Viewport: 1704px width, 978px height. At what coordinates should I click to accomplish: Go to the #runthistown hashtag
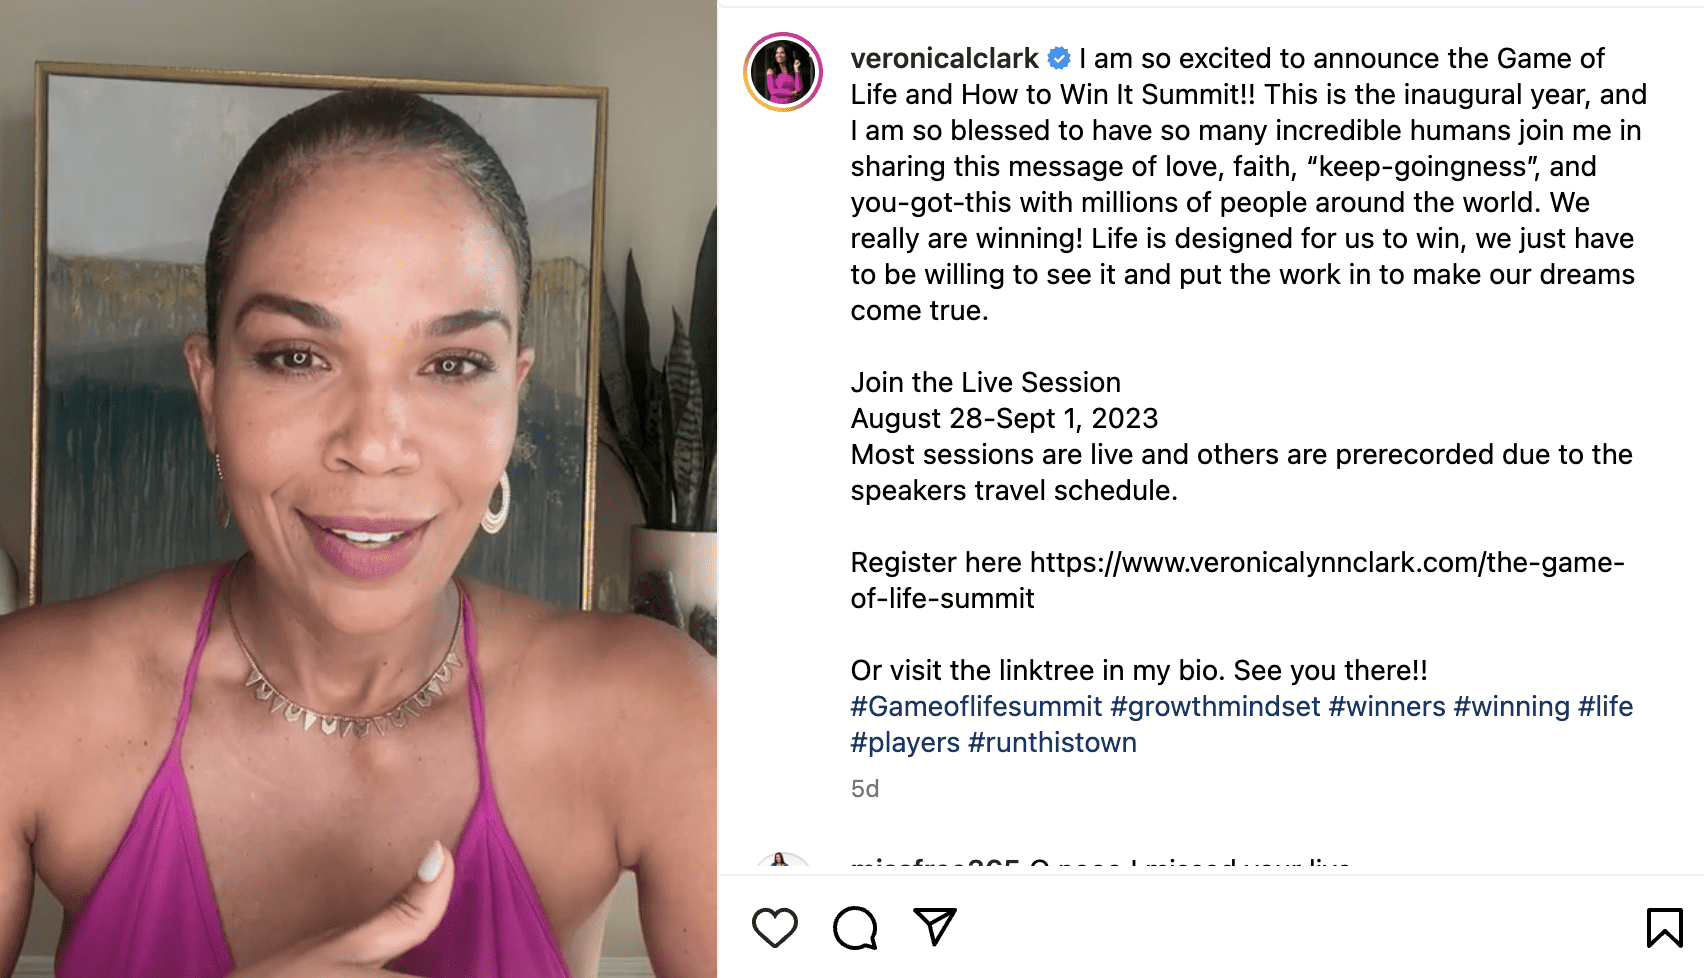tap(1052, 743)
